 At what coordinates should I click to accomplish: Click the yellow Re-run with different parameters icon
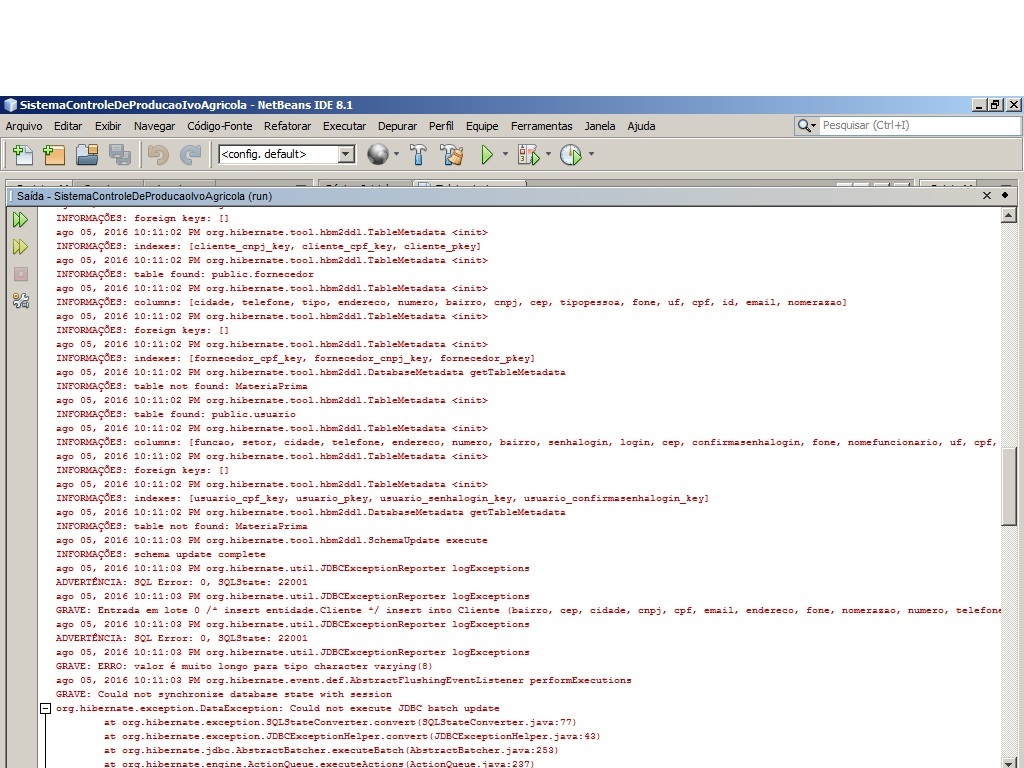point(20,247)
